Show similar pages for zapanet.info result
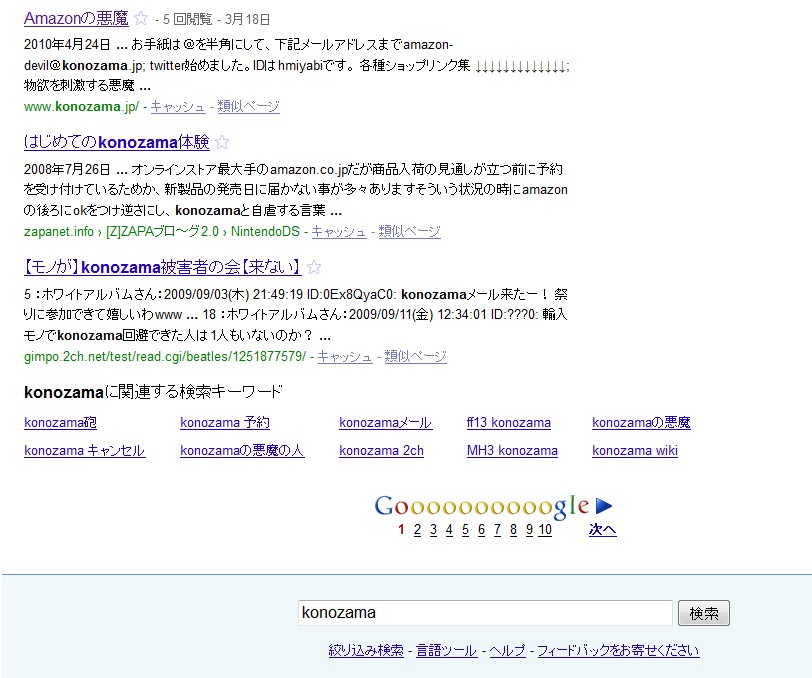This screenshot has height=678, width=812. tap(408, 231)
